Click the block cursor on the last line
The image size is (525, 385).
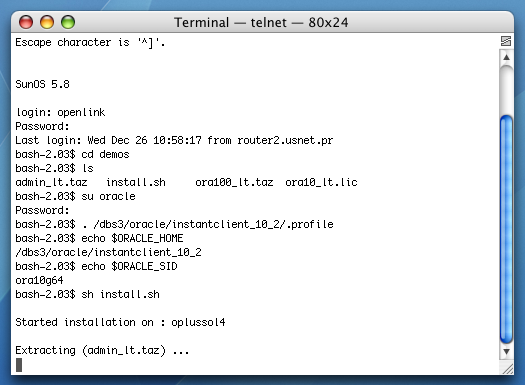(19, 365)
